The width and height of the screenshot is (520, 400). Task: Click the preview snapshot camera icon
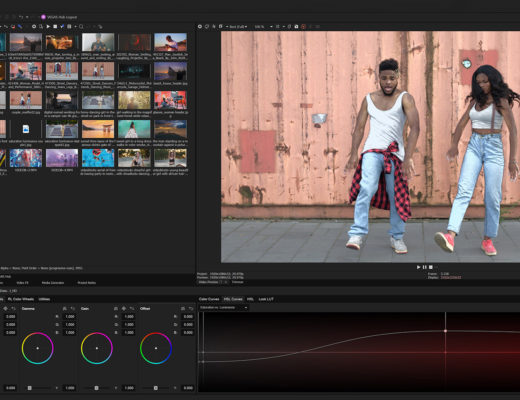coord(296,26)
